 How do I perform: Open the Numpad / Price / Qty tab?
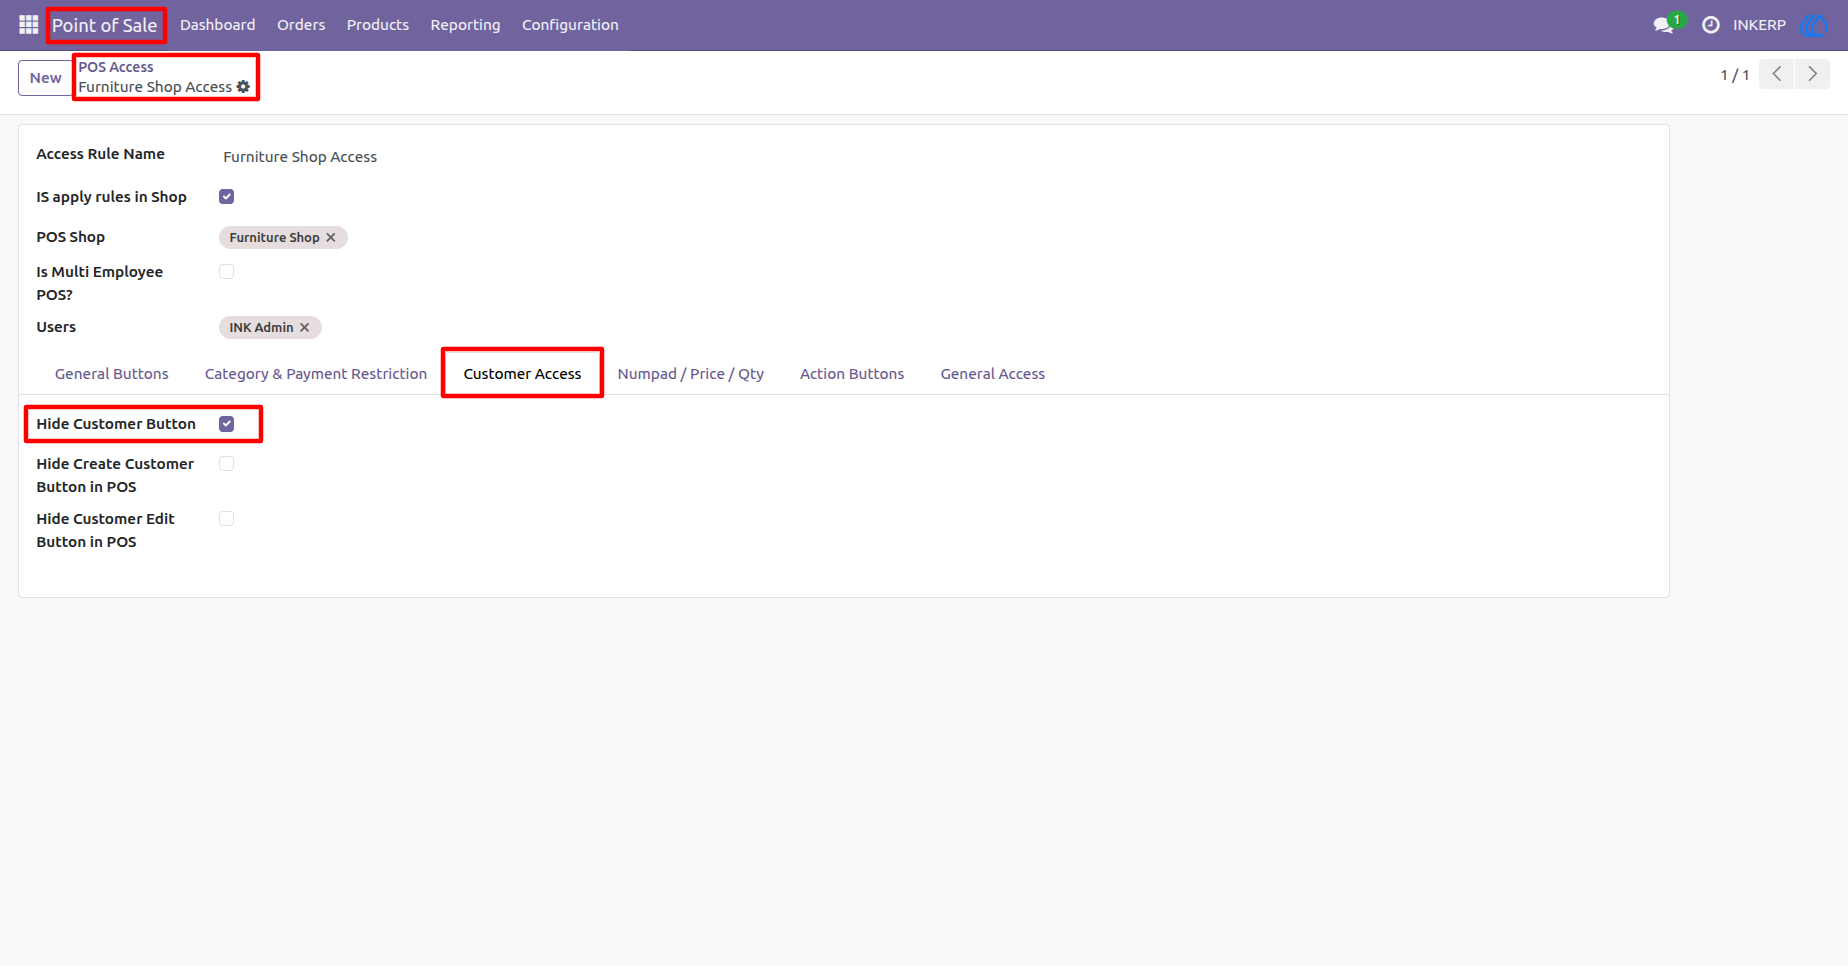click(x=691, y=374)
